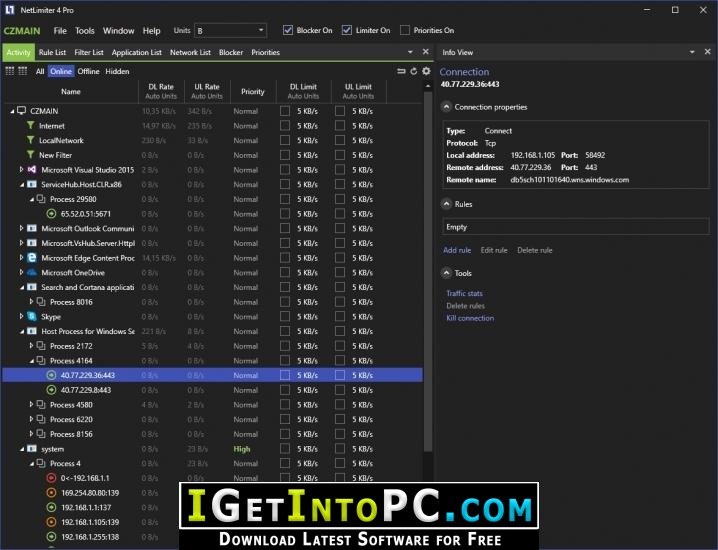The height and width of the screenshot is (550, 718).
Task: Enable the Priorities On checkbox
Action: [405, 30]
